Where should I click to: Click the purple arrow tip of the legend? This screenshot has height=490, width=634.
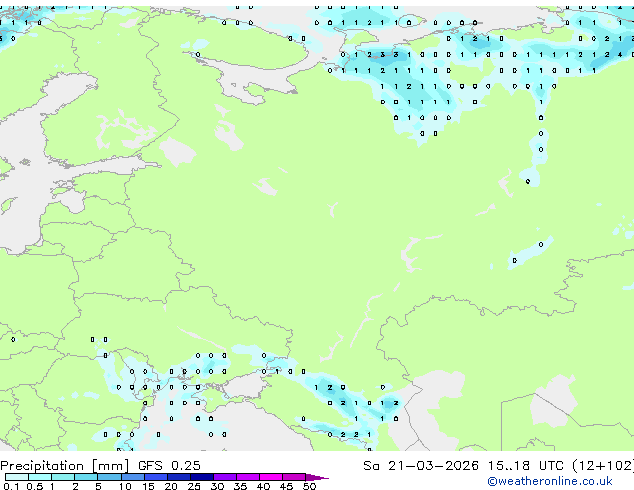point(317,477)
